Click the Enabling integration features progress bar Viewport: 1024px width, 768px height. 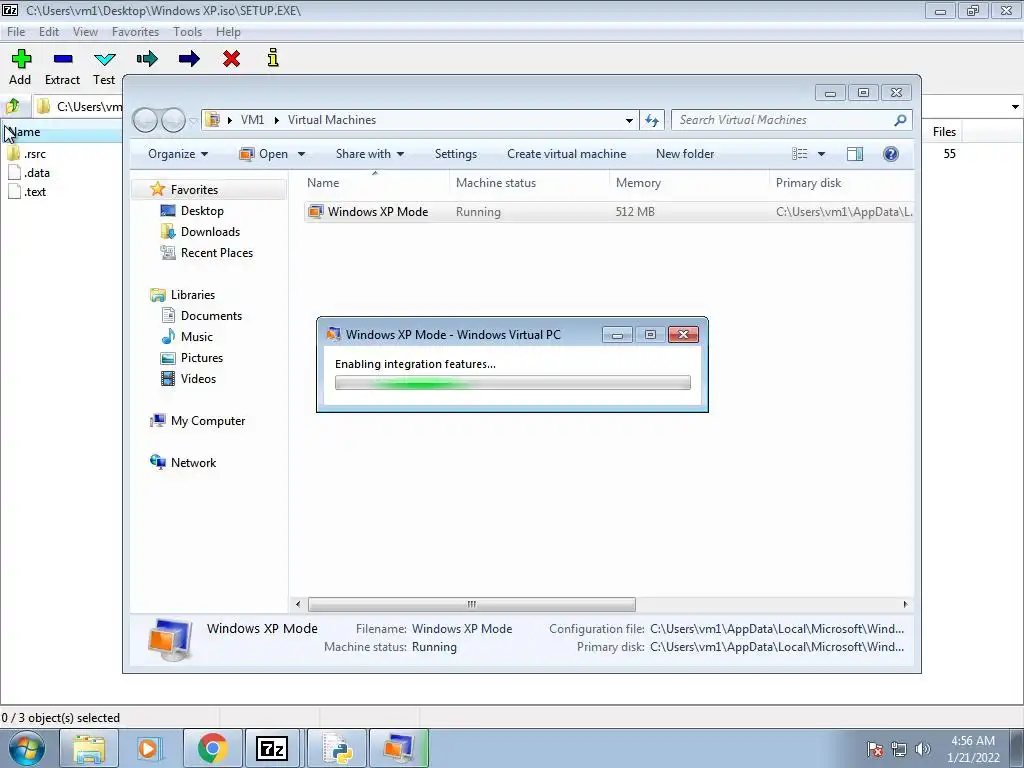513,383
